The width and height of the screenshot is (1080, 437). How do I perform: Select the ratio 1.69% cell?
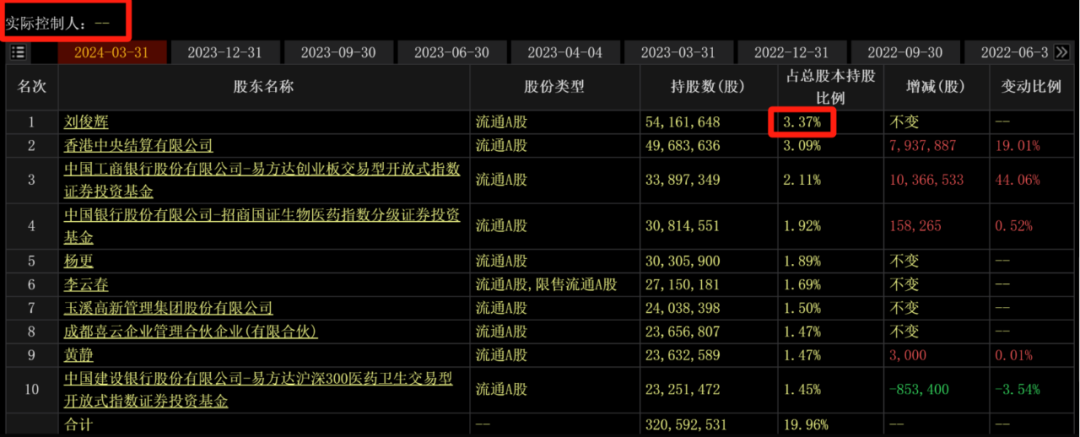click(x=802, y=285)
